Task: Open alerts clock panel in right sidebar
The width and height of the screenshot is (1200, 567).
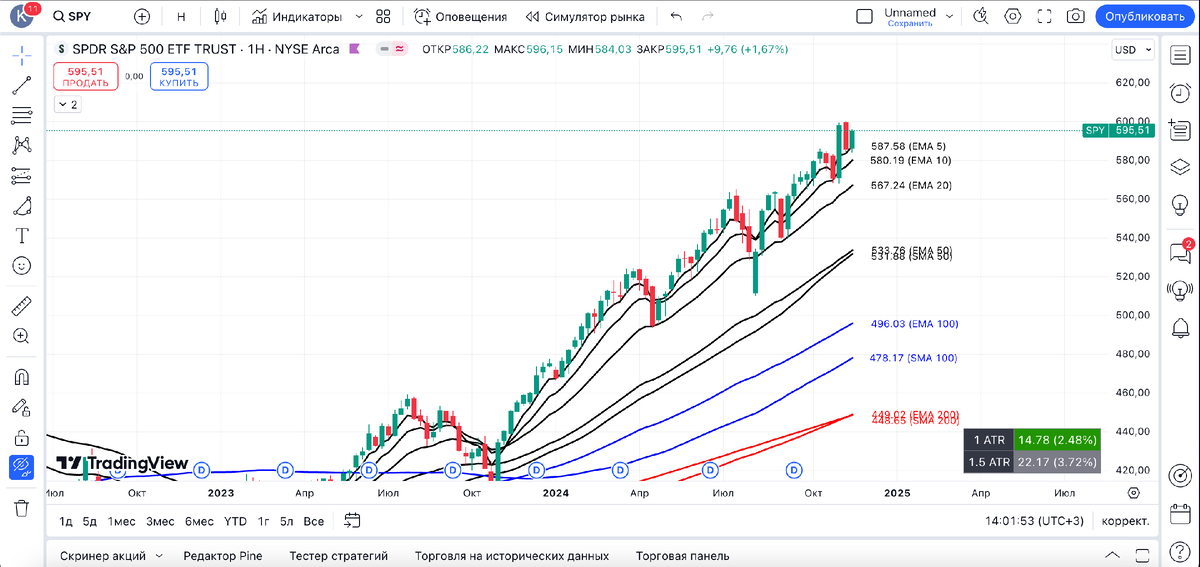Action: coord(1179,94)
